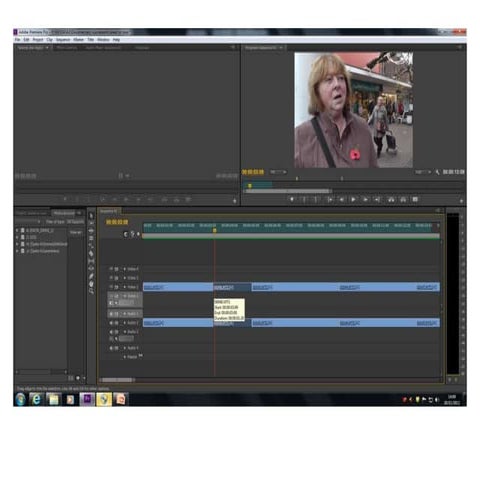Mute the audio track containing the clips
This screenshot has height=480, width=480.
pos(111,323)
